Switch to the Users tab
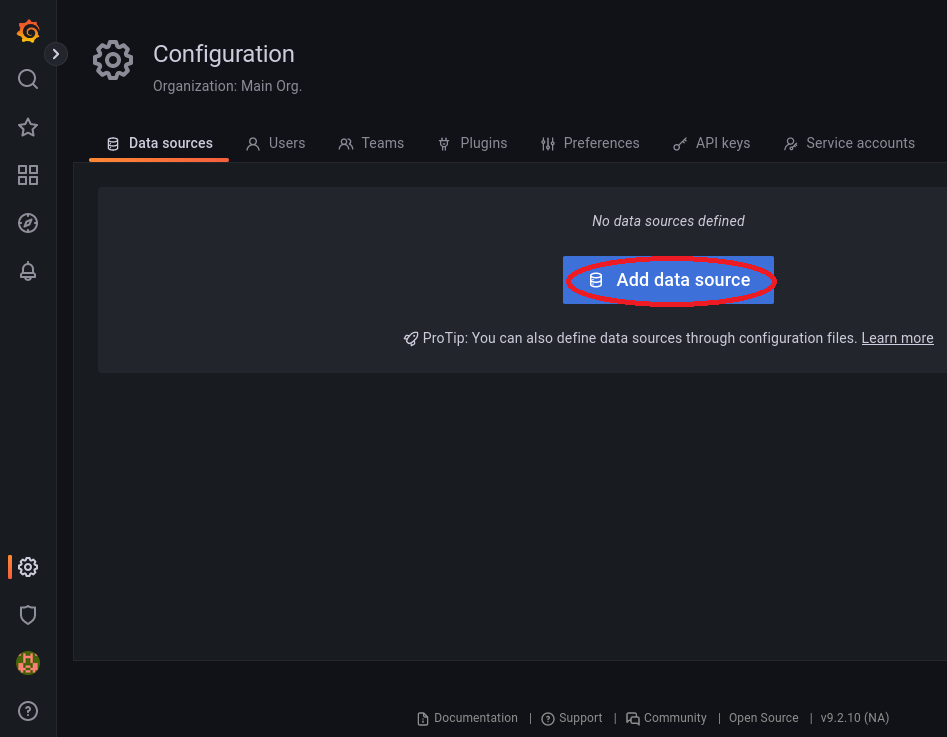The height and width of the screenshot is (737, 947). 276,143
